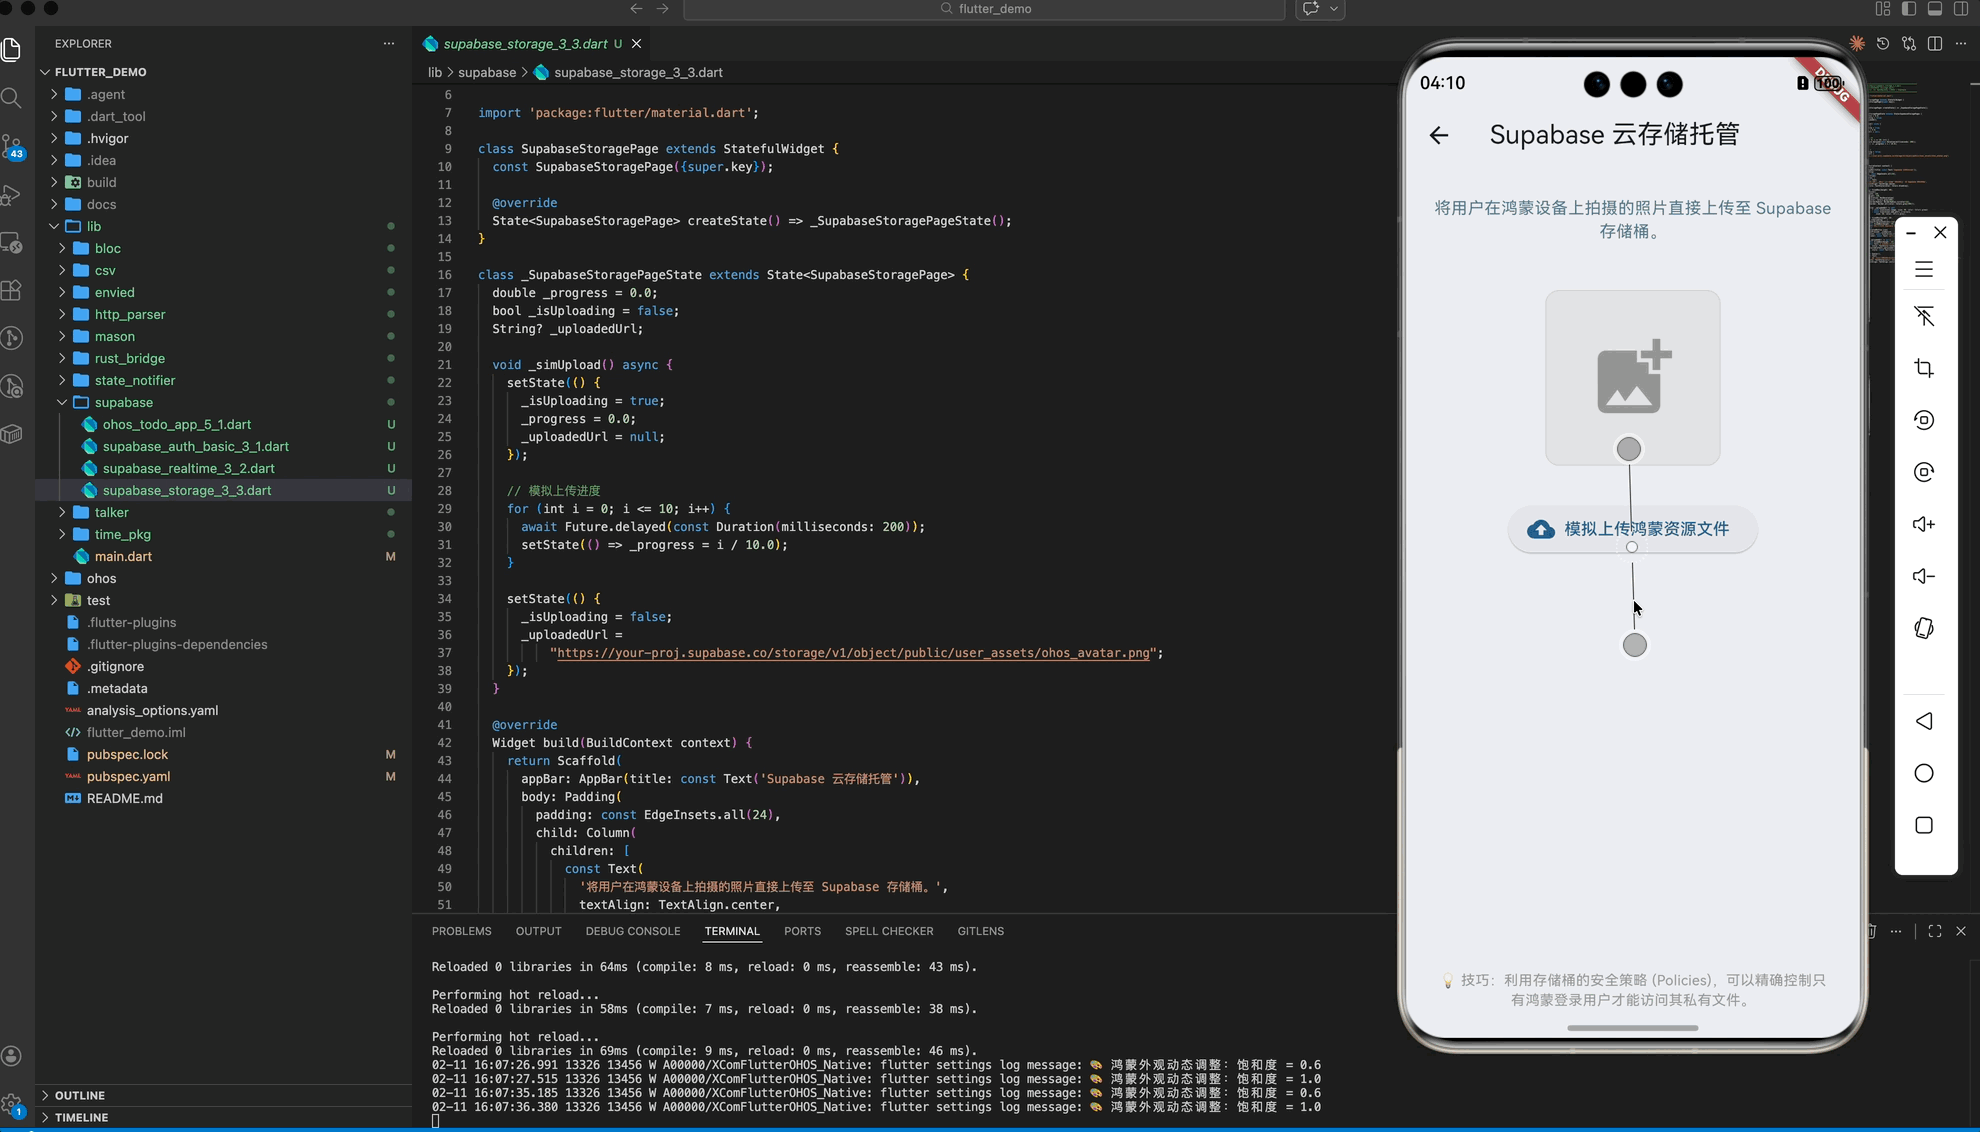The image size is (1980, 1132).
Task: Open Source Control view with 43 badge
Action: pos(12,146)
